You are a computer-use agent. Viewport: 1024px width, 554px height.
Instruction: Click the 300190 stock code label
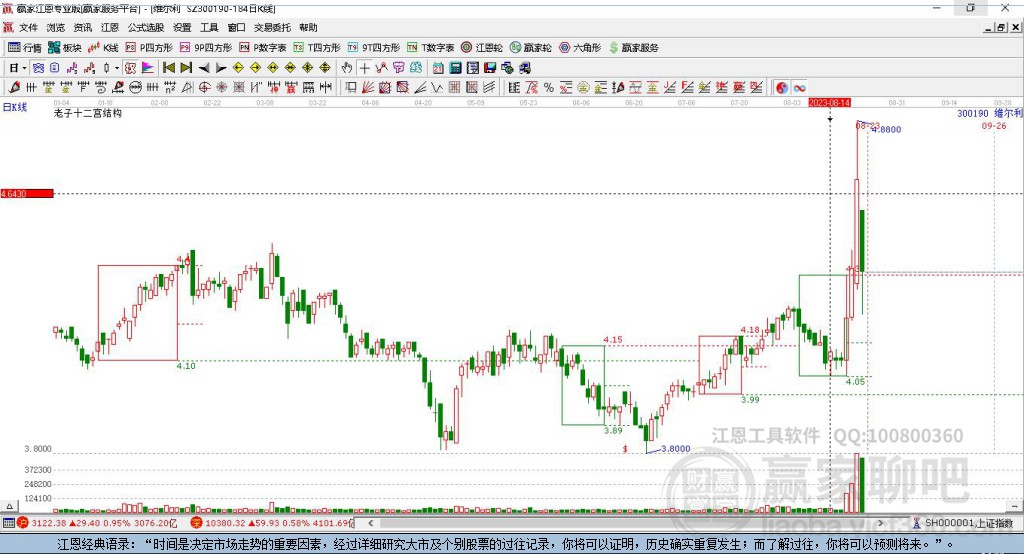[972, 114]
